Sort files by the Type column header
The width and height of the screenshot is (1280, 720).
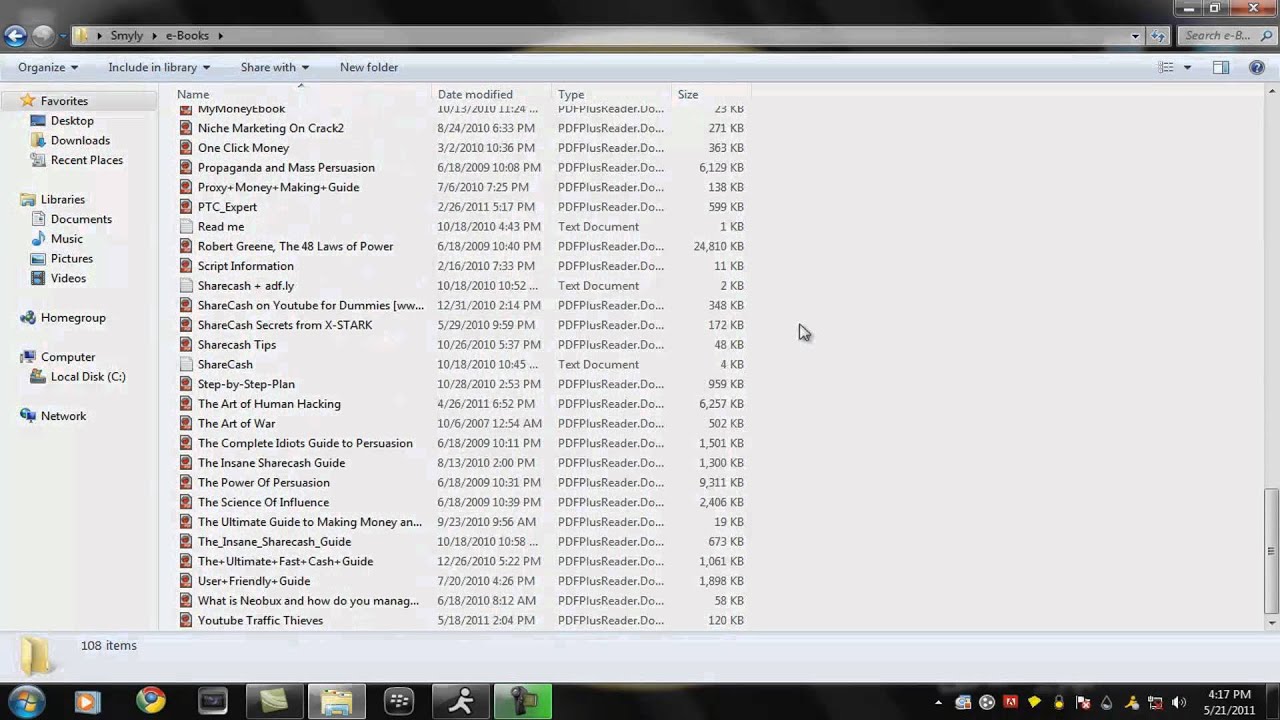611,94
